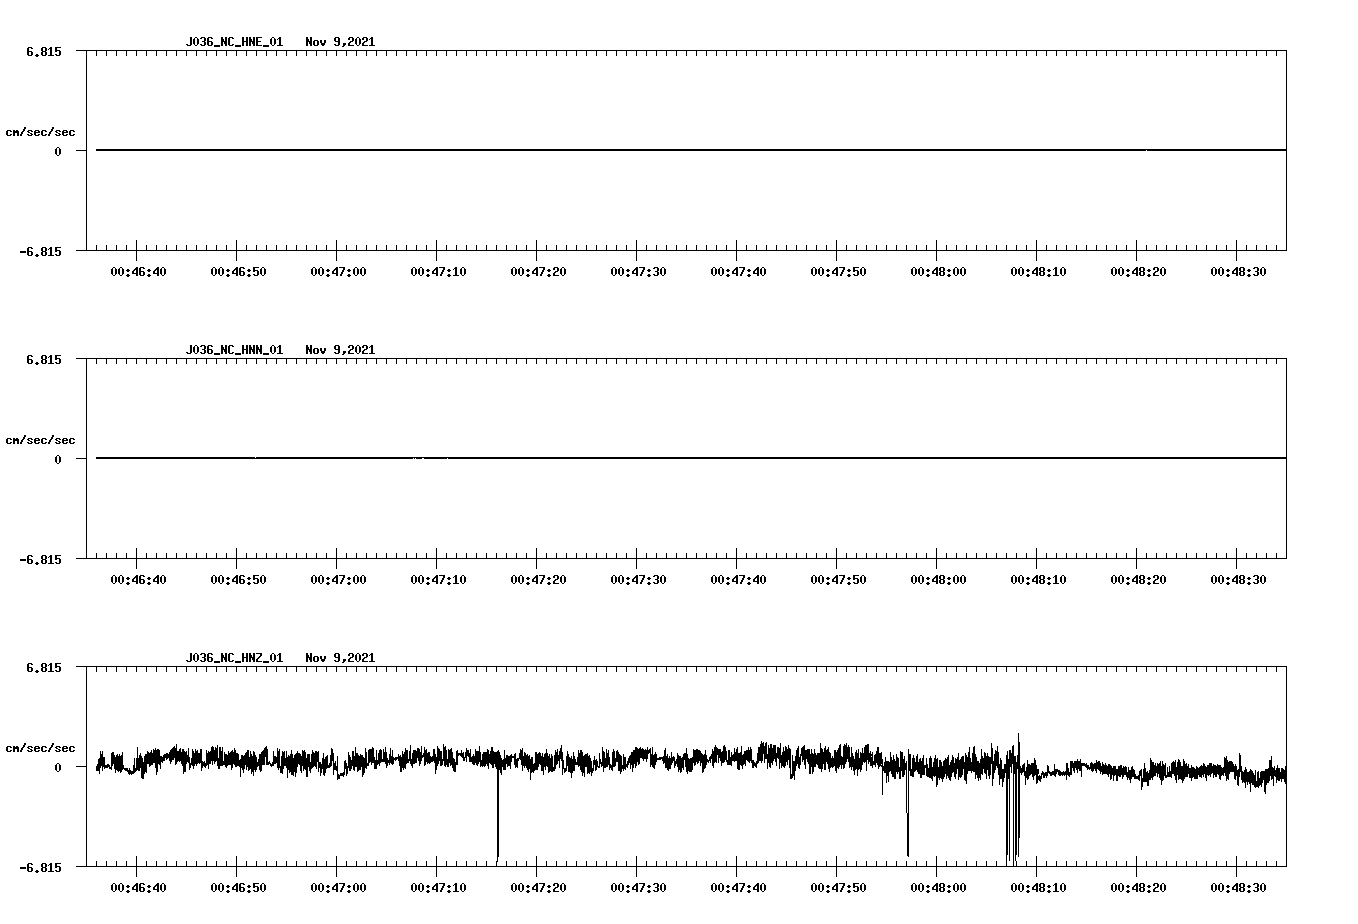This screenshot has width=1358, height=924.
Task: Click 00:48:10 time label under HNE plot
Action: coord(1038,271)
